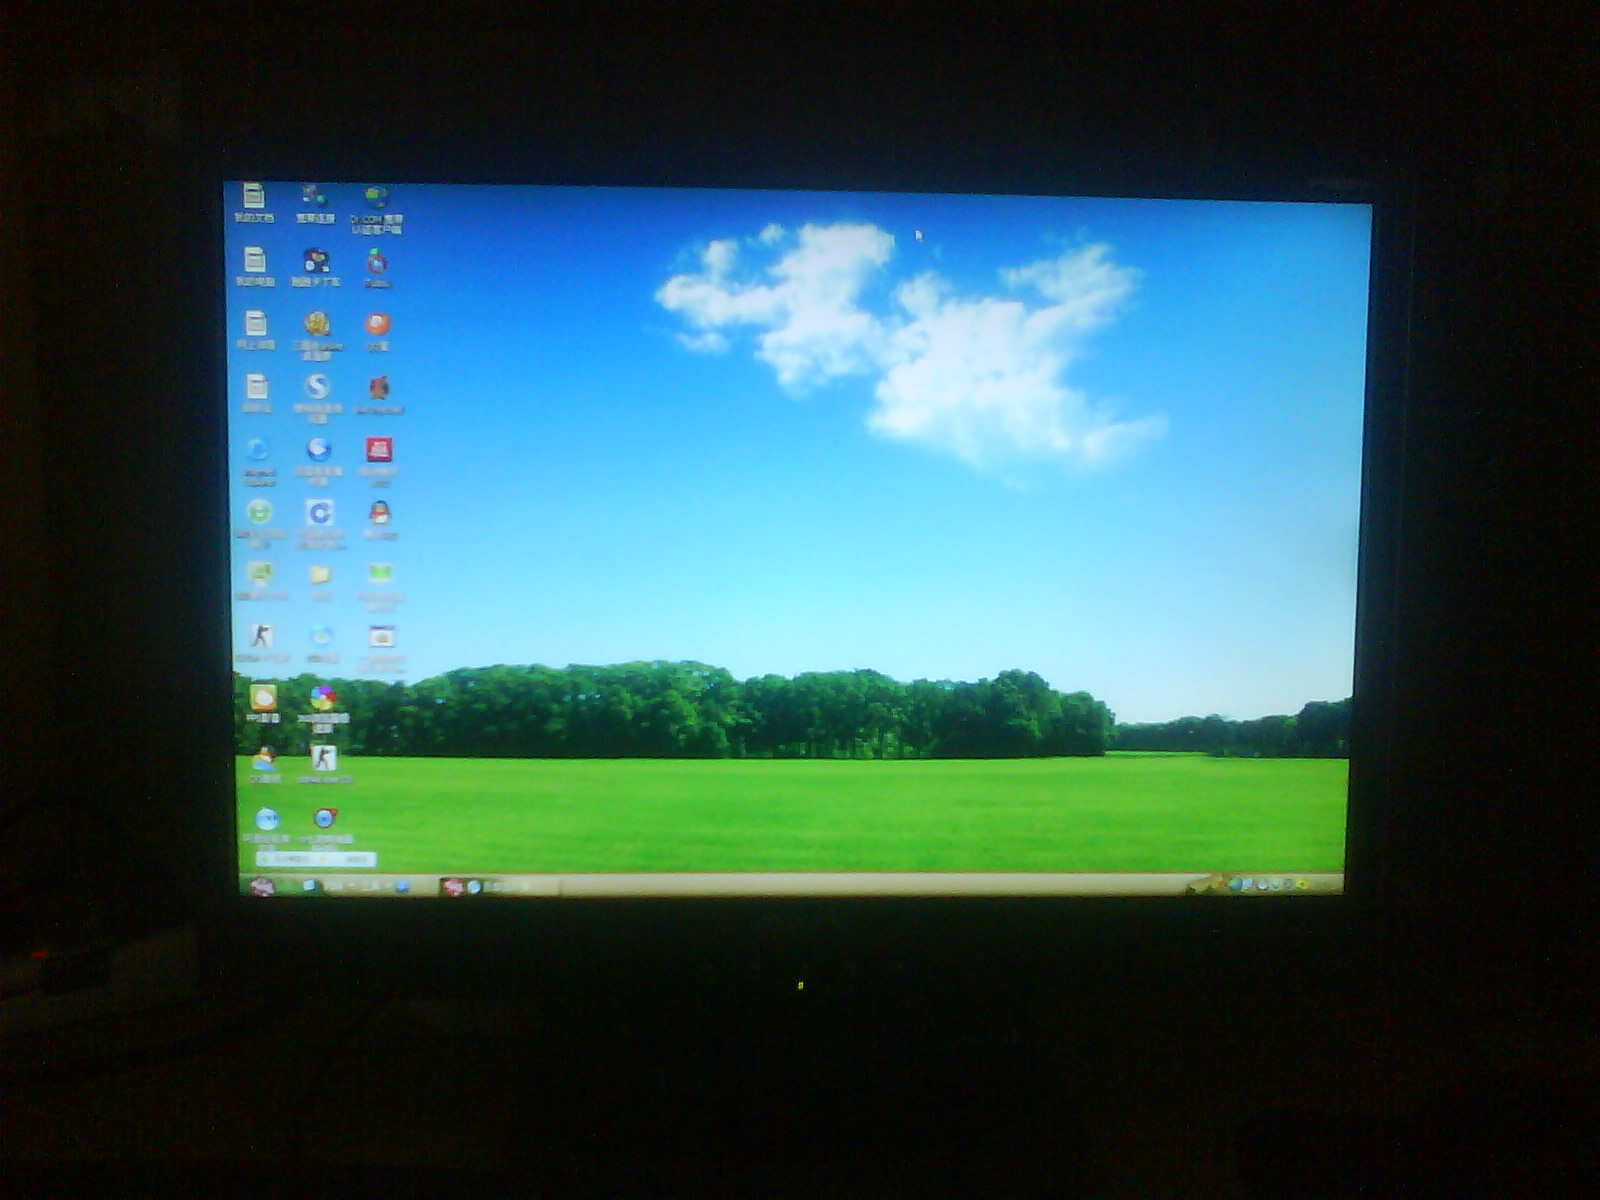Click the floating language bar above the taskbar

(315, 859)
